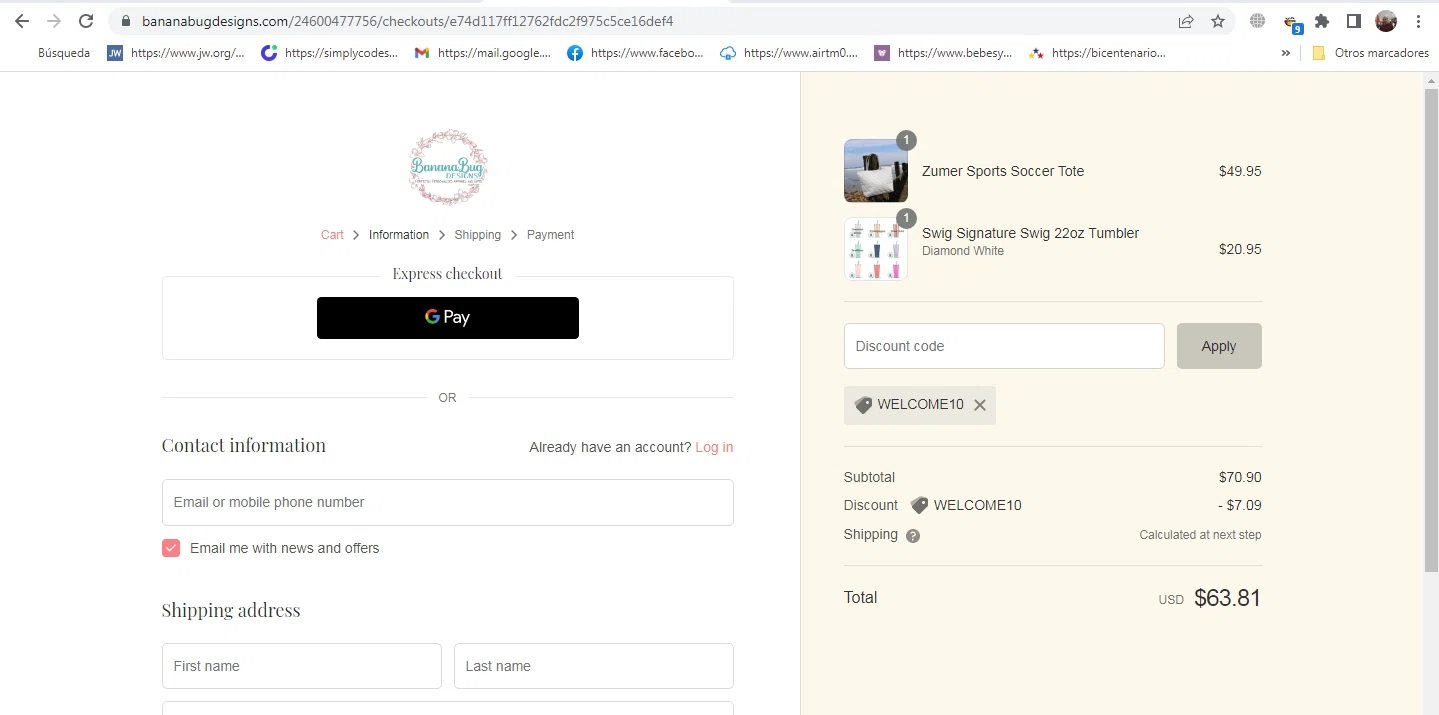Open the airtm bookmark

pos(790,53)
